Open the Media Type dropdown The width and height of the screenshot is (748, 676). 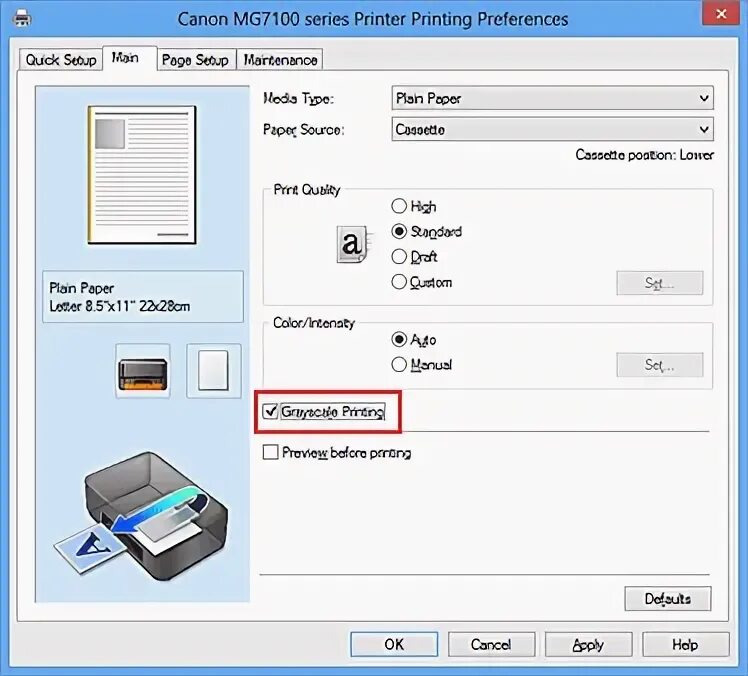point(552,98)
